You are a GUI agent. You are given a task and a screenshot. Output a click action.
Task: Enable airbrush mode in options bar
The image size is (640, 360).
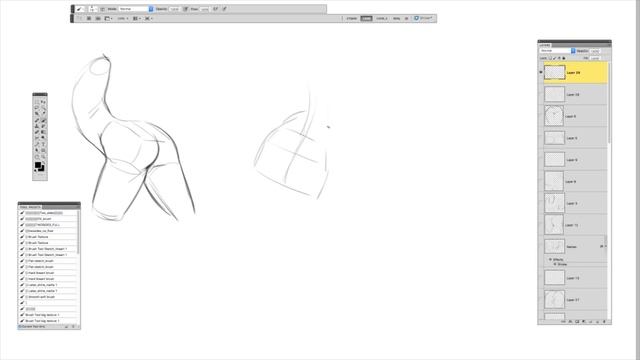pos(216,9)
